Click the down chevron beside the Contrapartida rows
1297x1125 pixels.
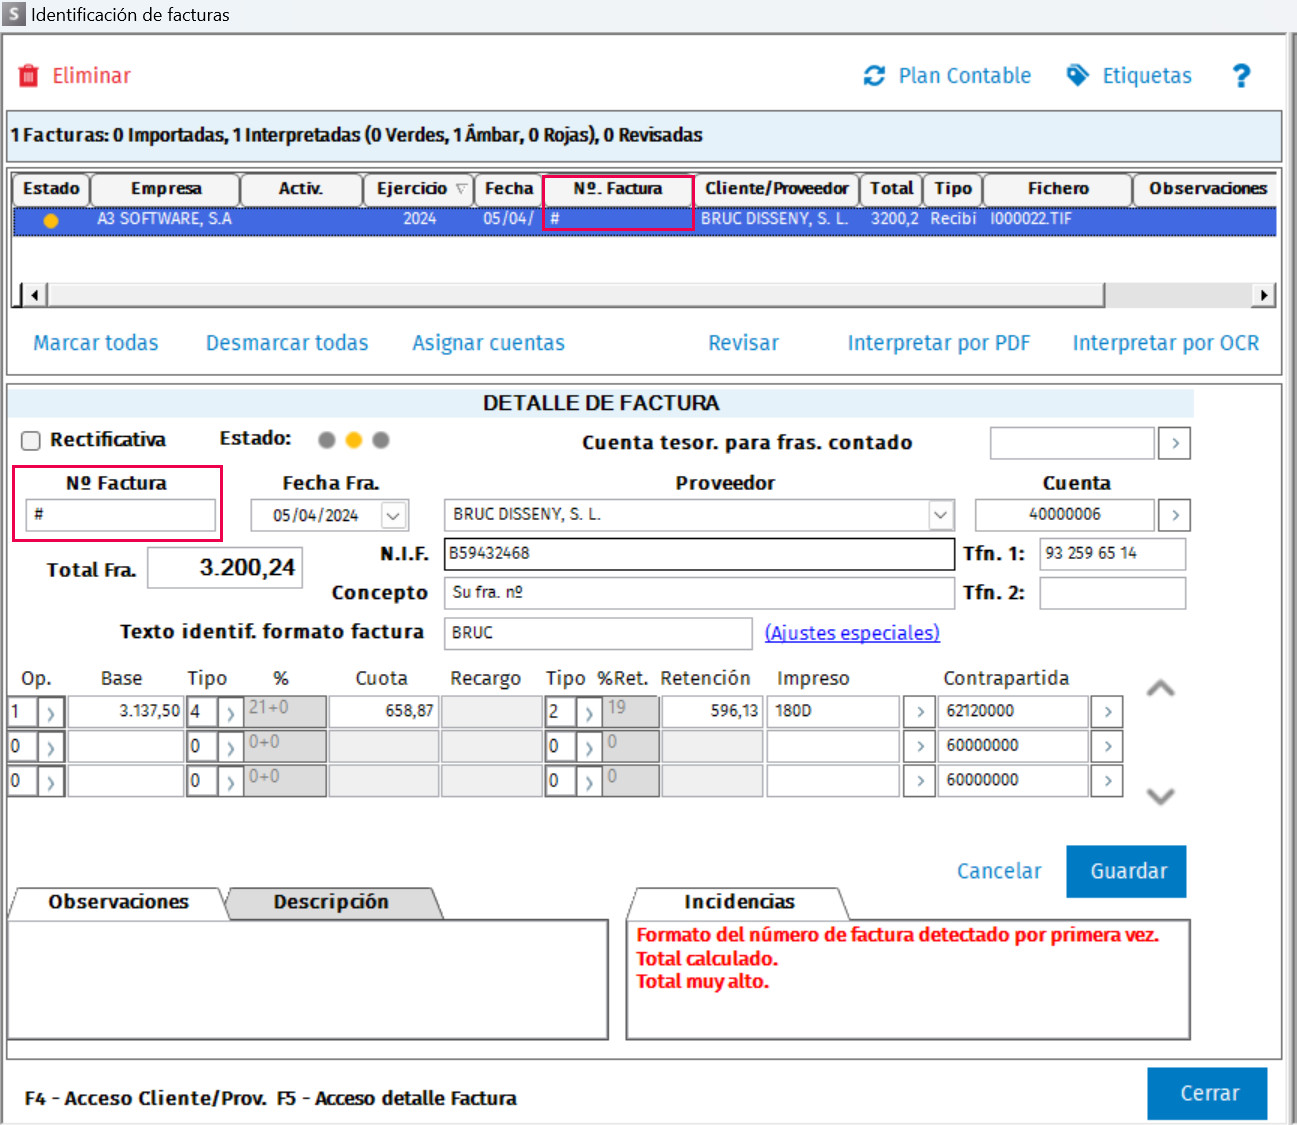click(x=1160, y=796)
